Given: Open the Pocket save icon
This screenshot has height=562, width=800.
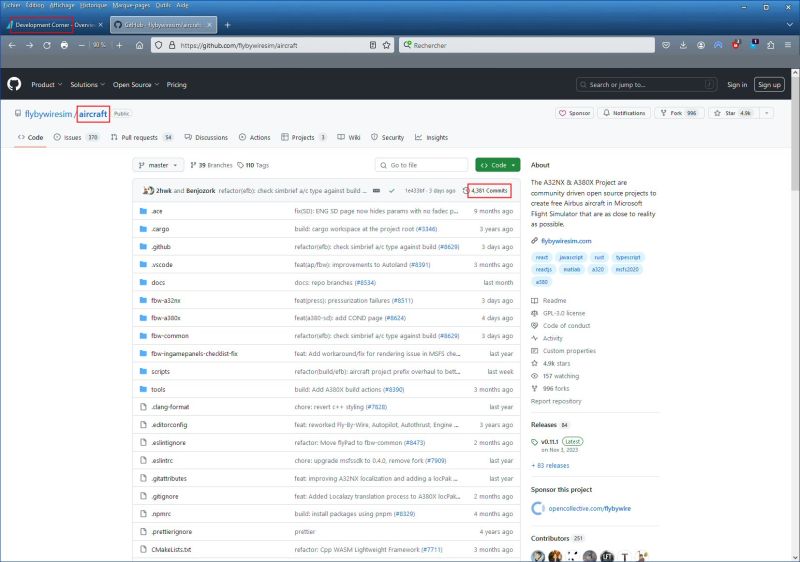Looking at the screenshot, I should click(x=666, y=45).
